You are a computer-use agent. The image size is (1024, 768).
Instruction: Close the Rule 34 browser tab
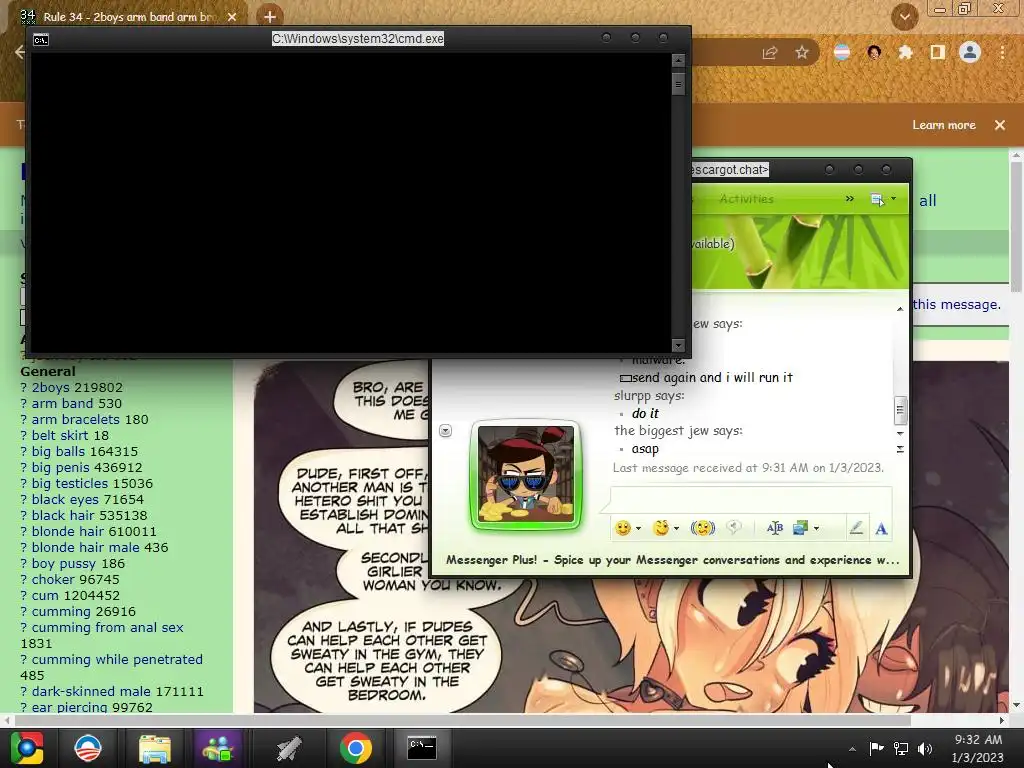(232, 17)
